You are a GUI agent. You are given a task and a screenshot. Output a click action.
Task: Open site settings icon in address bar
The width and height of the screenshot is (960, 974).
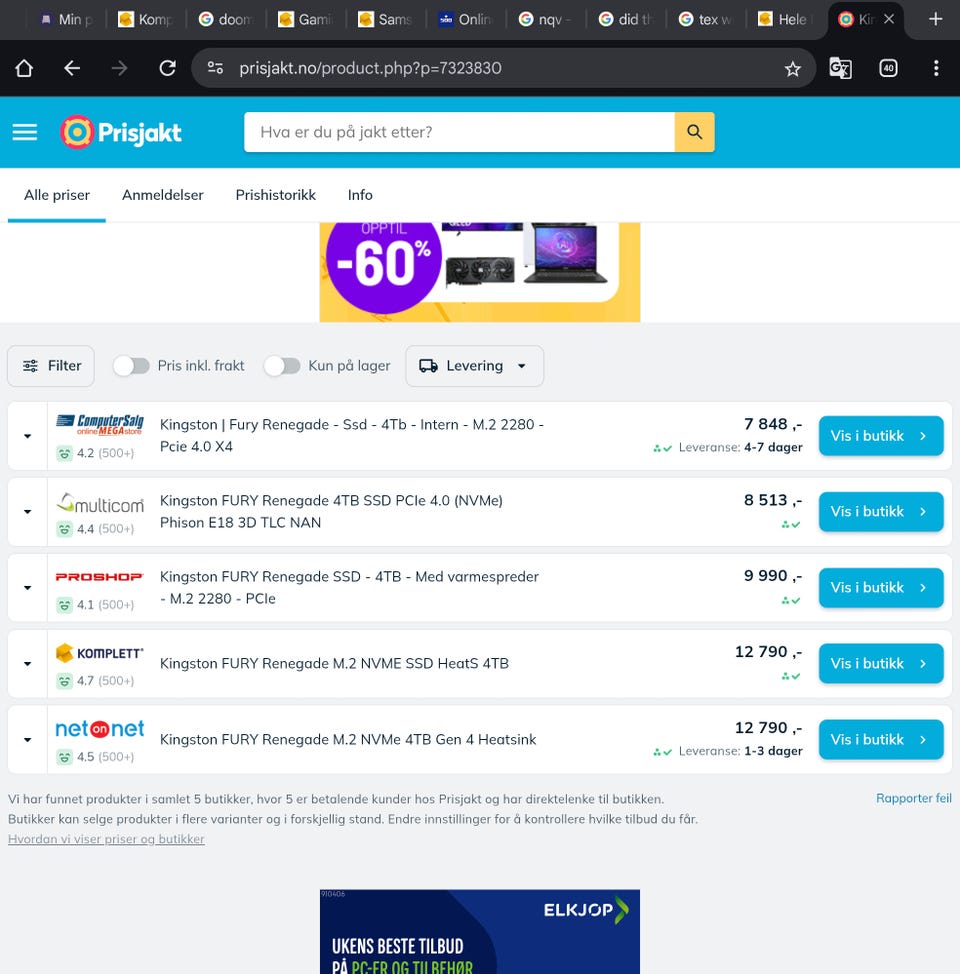[x=216, y=68]
